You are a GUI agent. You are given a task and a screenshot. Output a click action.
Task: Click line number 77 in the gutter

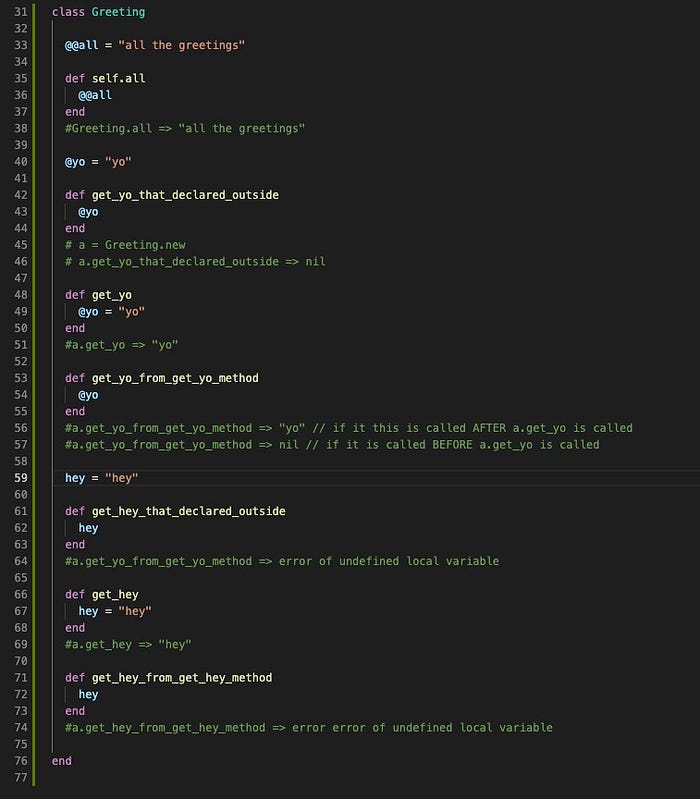pos(20,778)
